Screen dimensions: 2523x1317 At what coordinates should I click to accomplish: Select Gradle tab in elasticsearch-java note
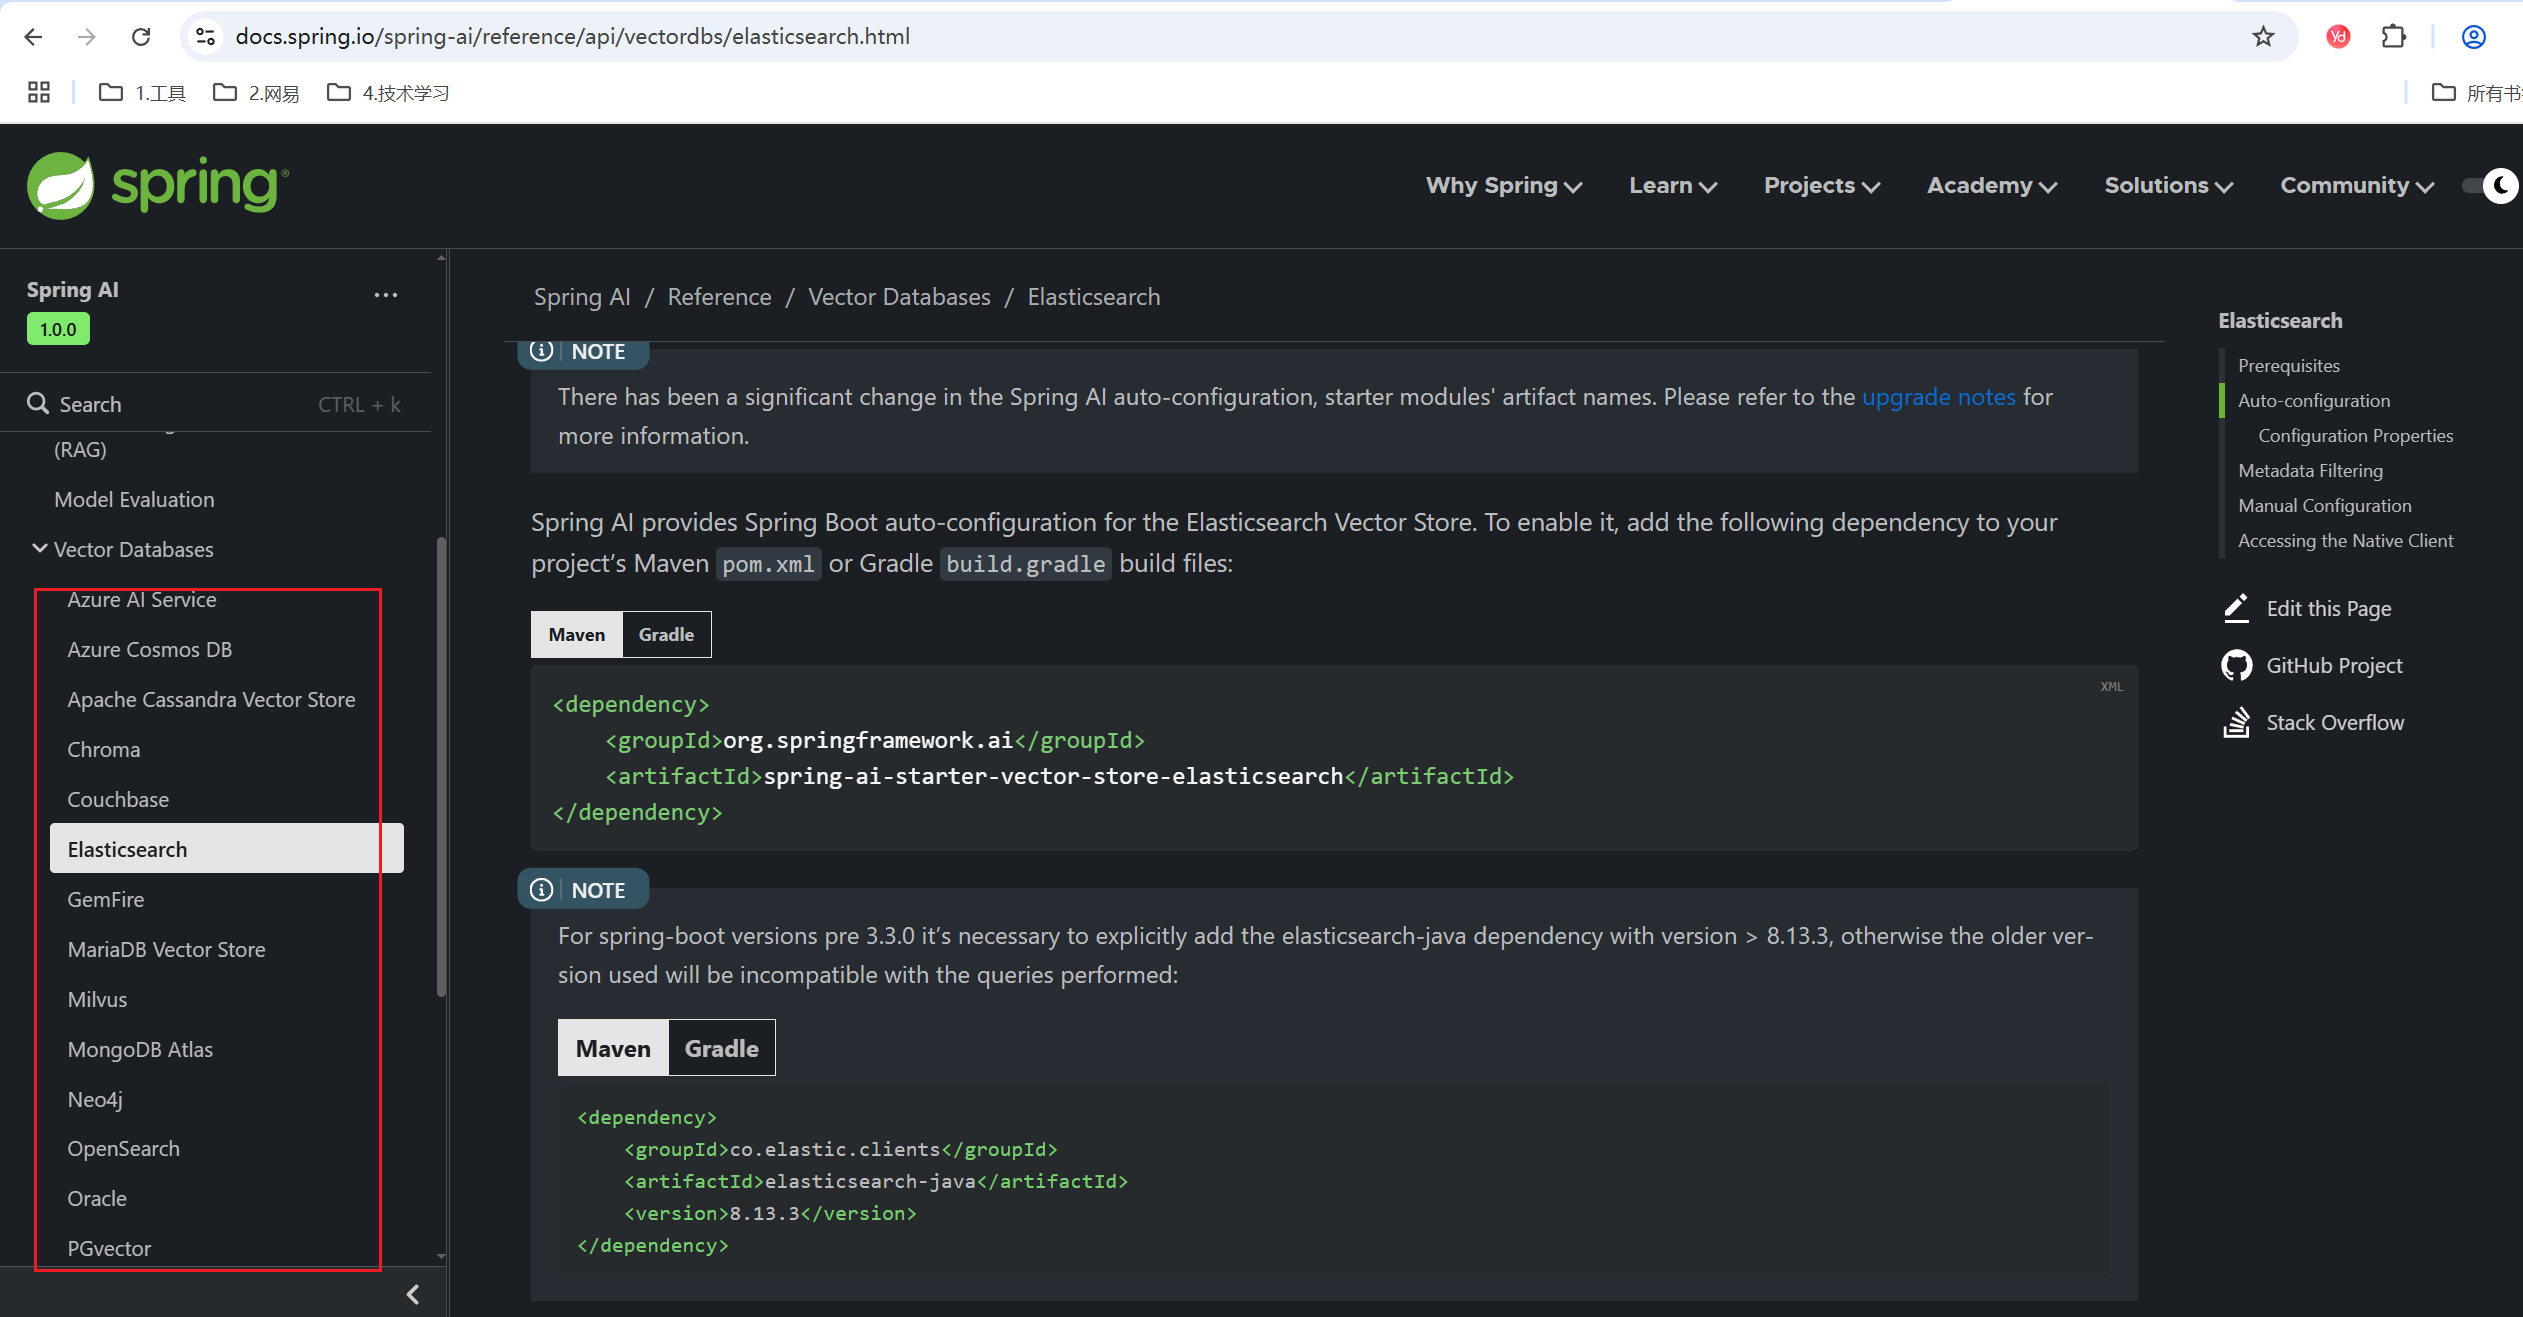point(721,1049)
